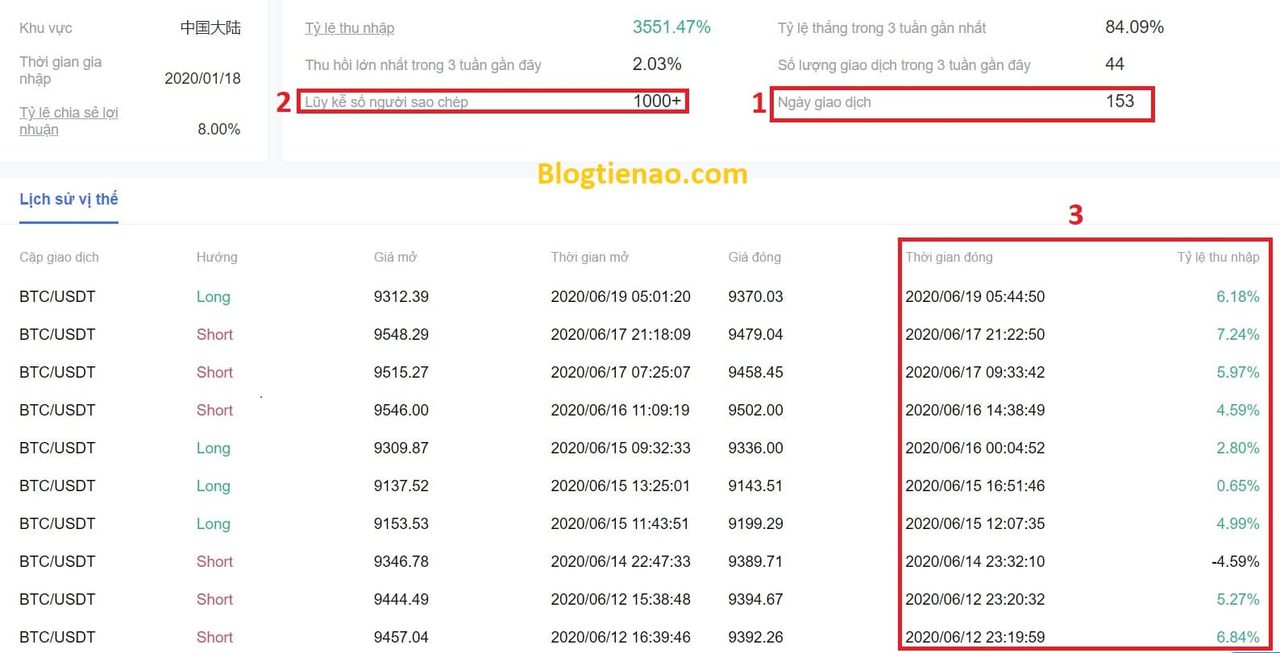Click the join date 2020/01/18
Viewport: 1280px width, 653px height.
click(x=203, y=78)
